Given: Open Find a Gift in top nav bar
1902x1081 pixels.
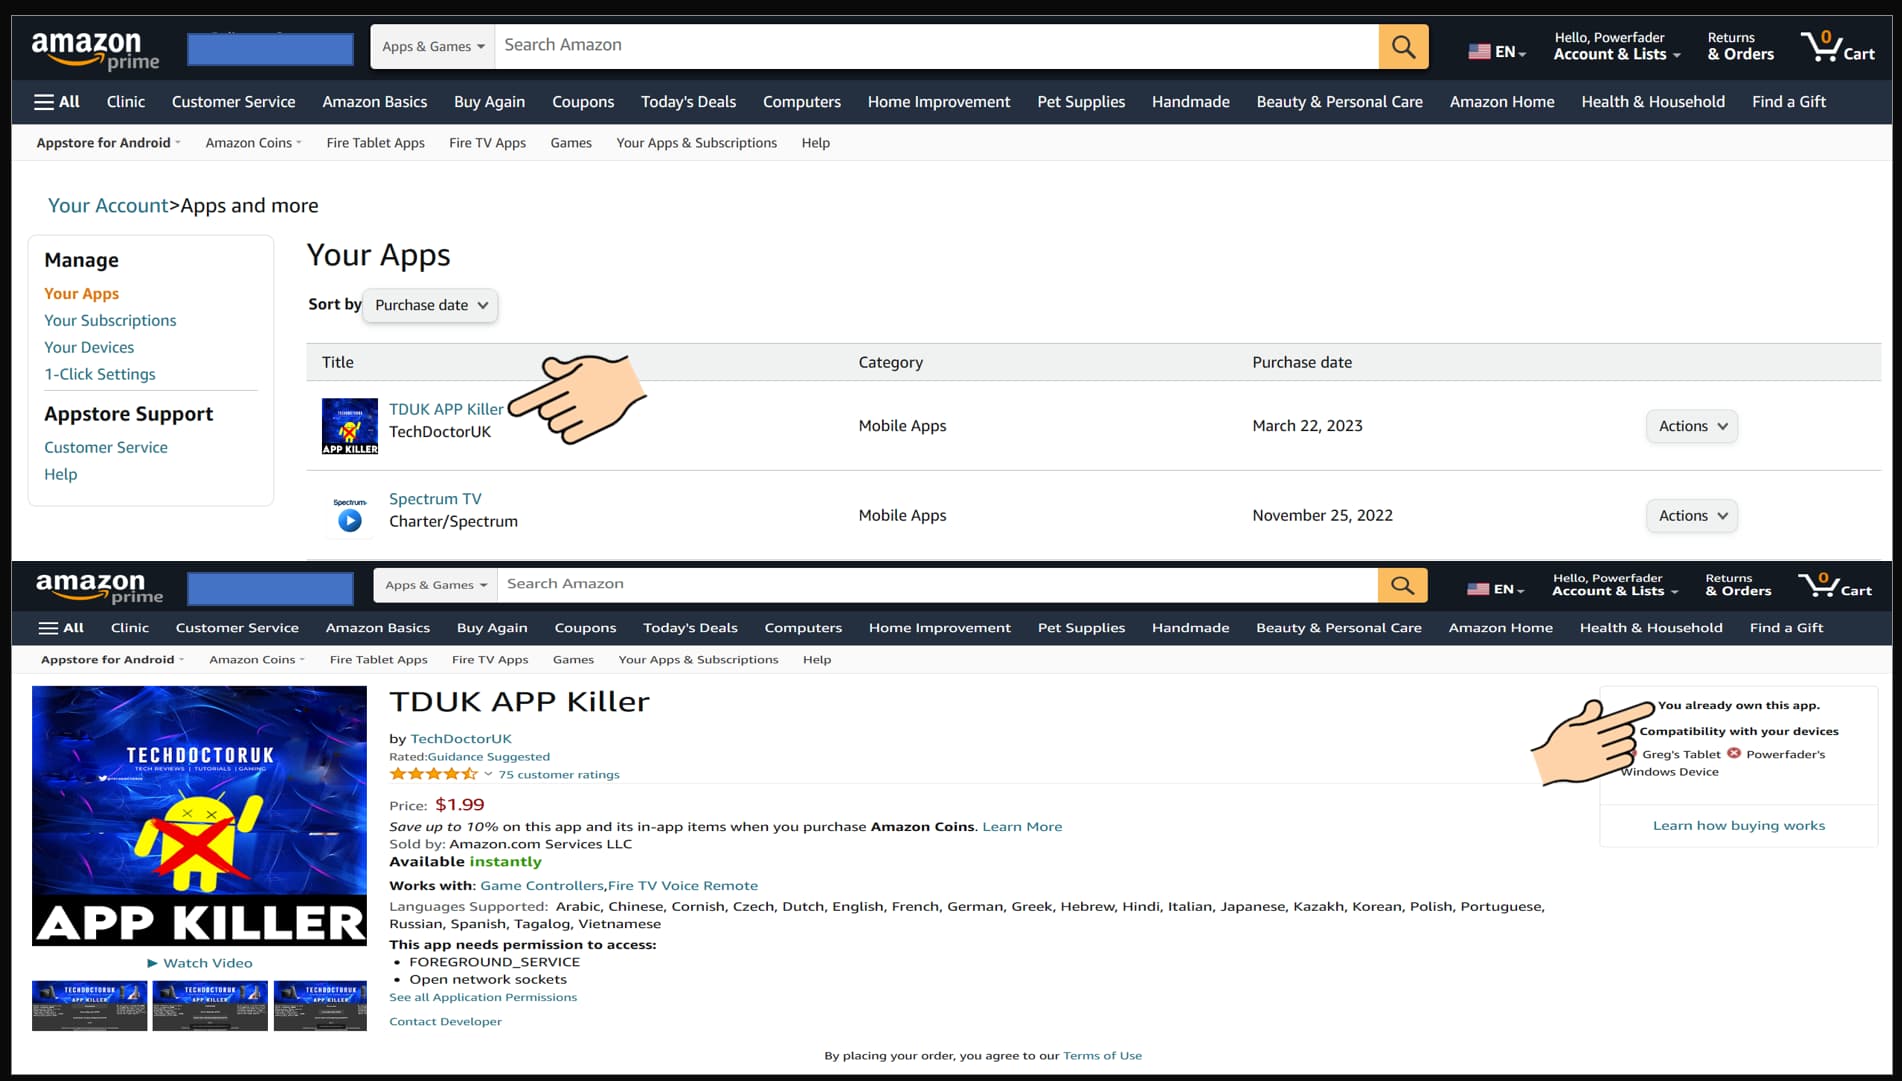Looking at the screenshot, I should coord(1789,102).
